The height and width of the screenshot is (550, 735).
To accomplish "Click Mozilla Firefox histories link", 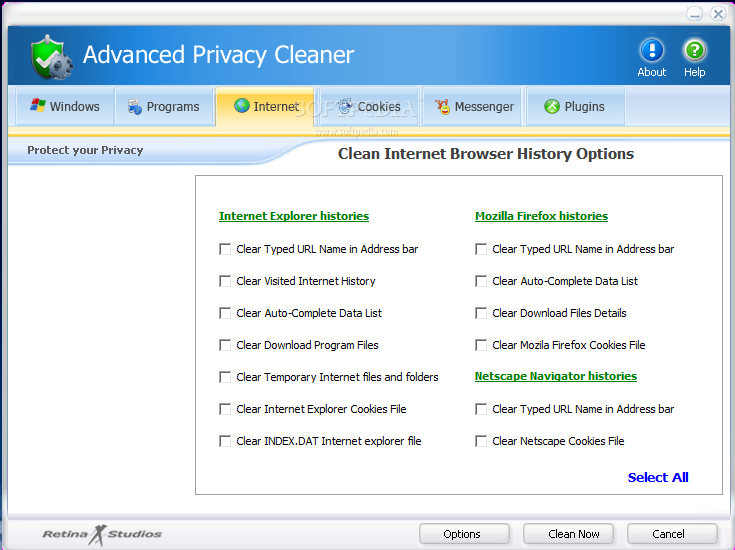I will tap(541, 216).
